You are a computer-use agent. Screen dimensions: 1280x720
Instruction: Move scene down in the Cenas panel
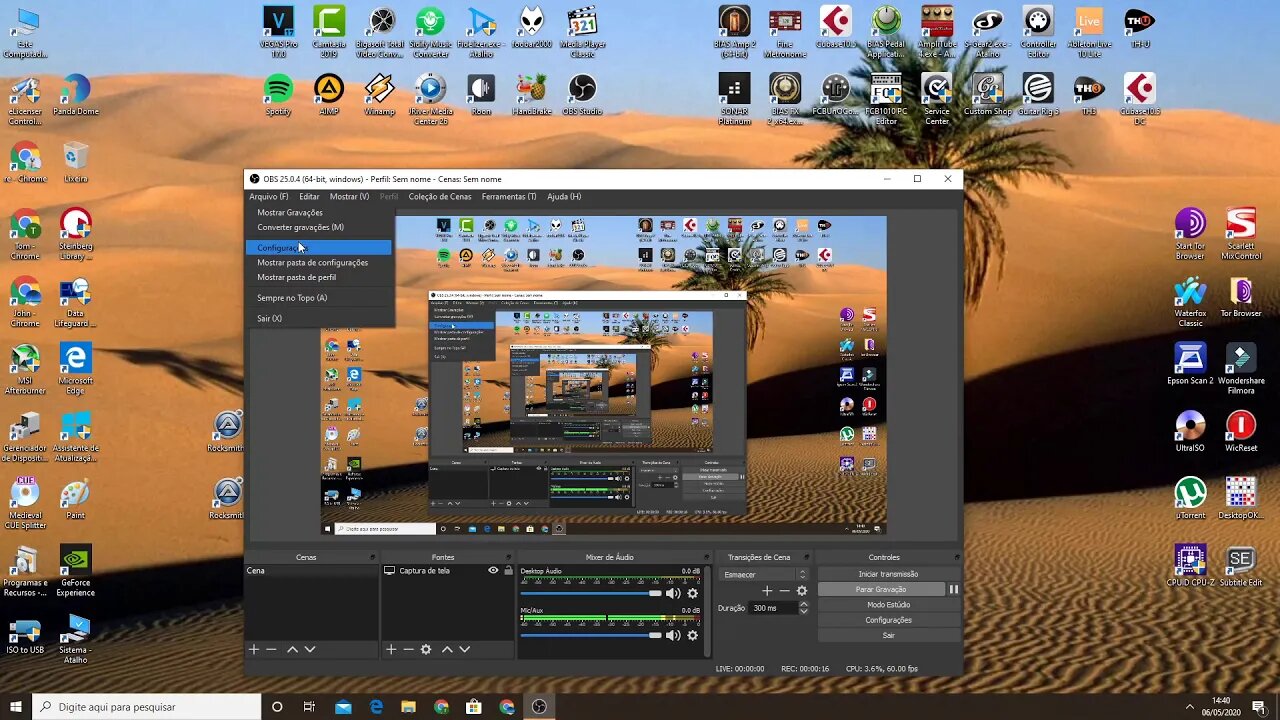point(310,649)
